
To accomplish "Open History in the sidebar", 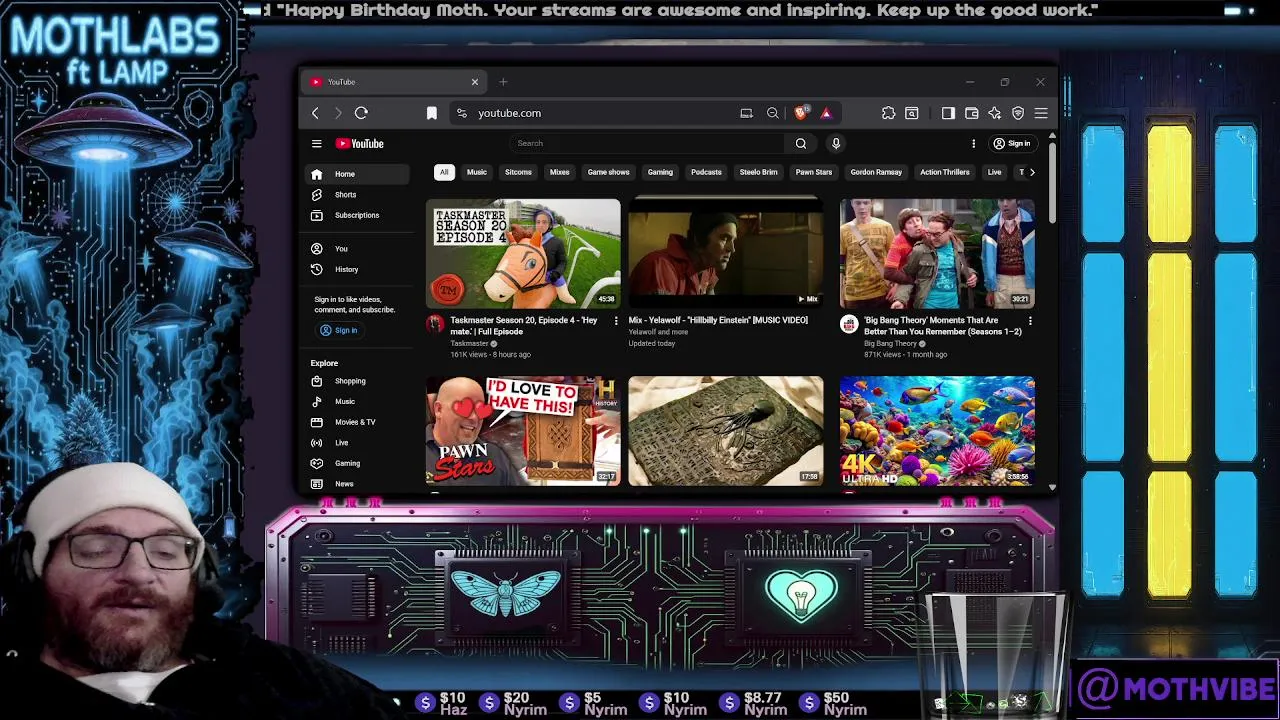I will coord(357,270).
